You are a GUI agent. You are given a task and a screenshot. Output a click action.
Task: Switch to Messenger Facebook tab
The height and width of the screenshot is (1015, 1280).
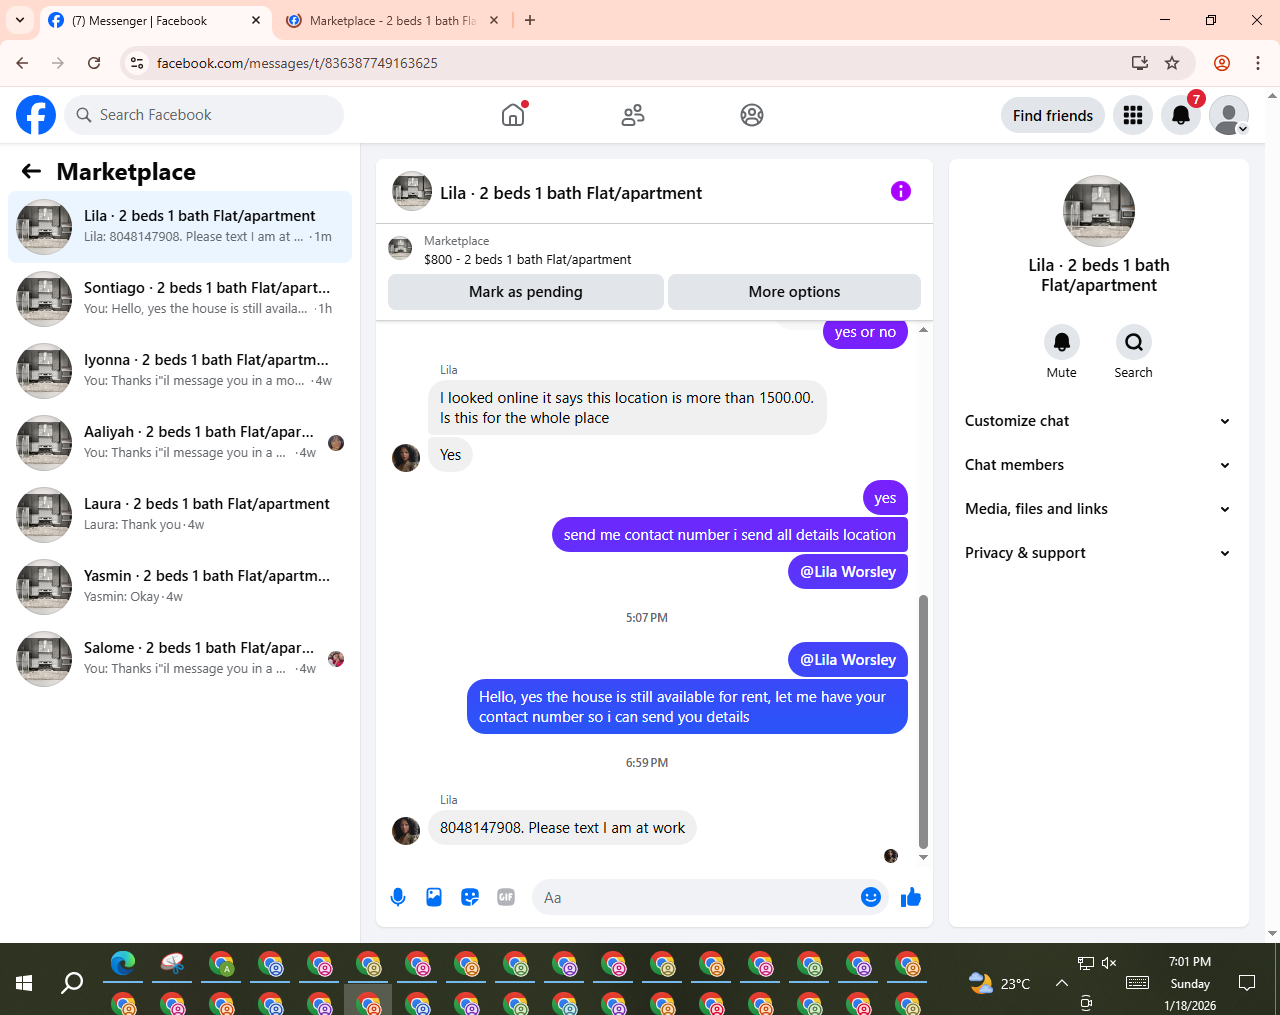(155, 20)
